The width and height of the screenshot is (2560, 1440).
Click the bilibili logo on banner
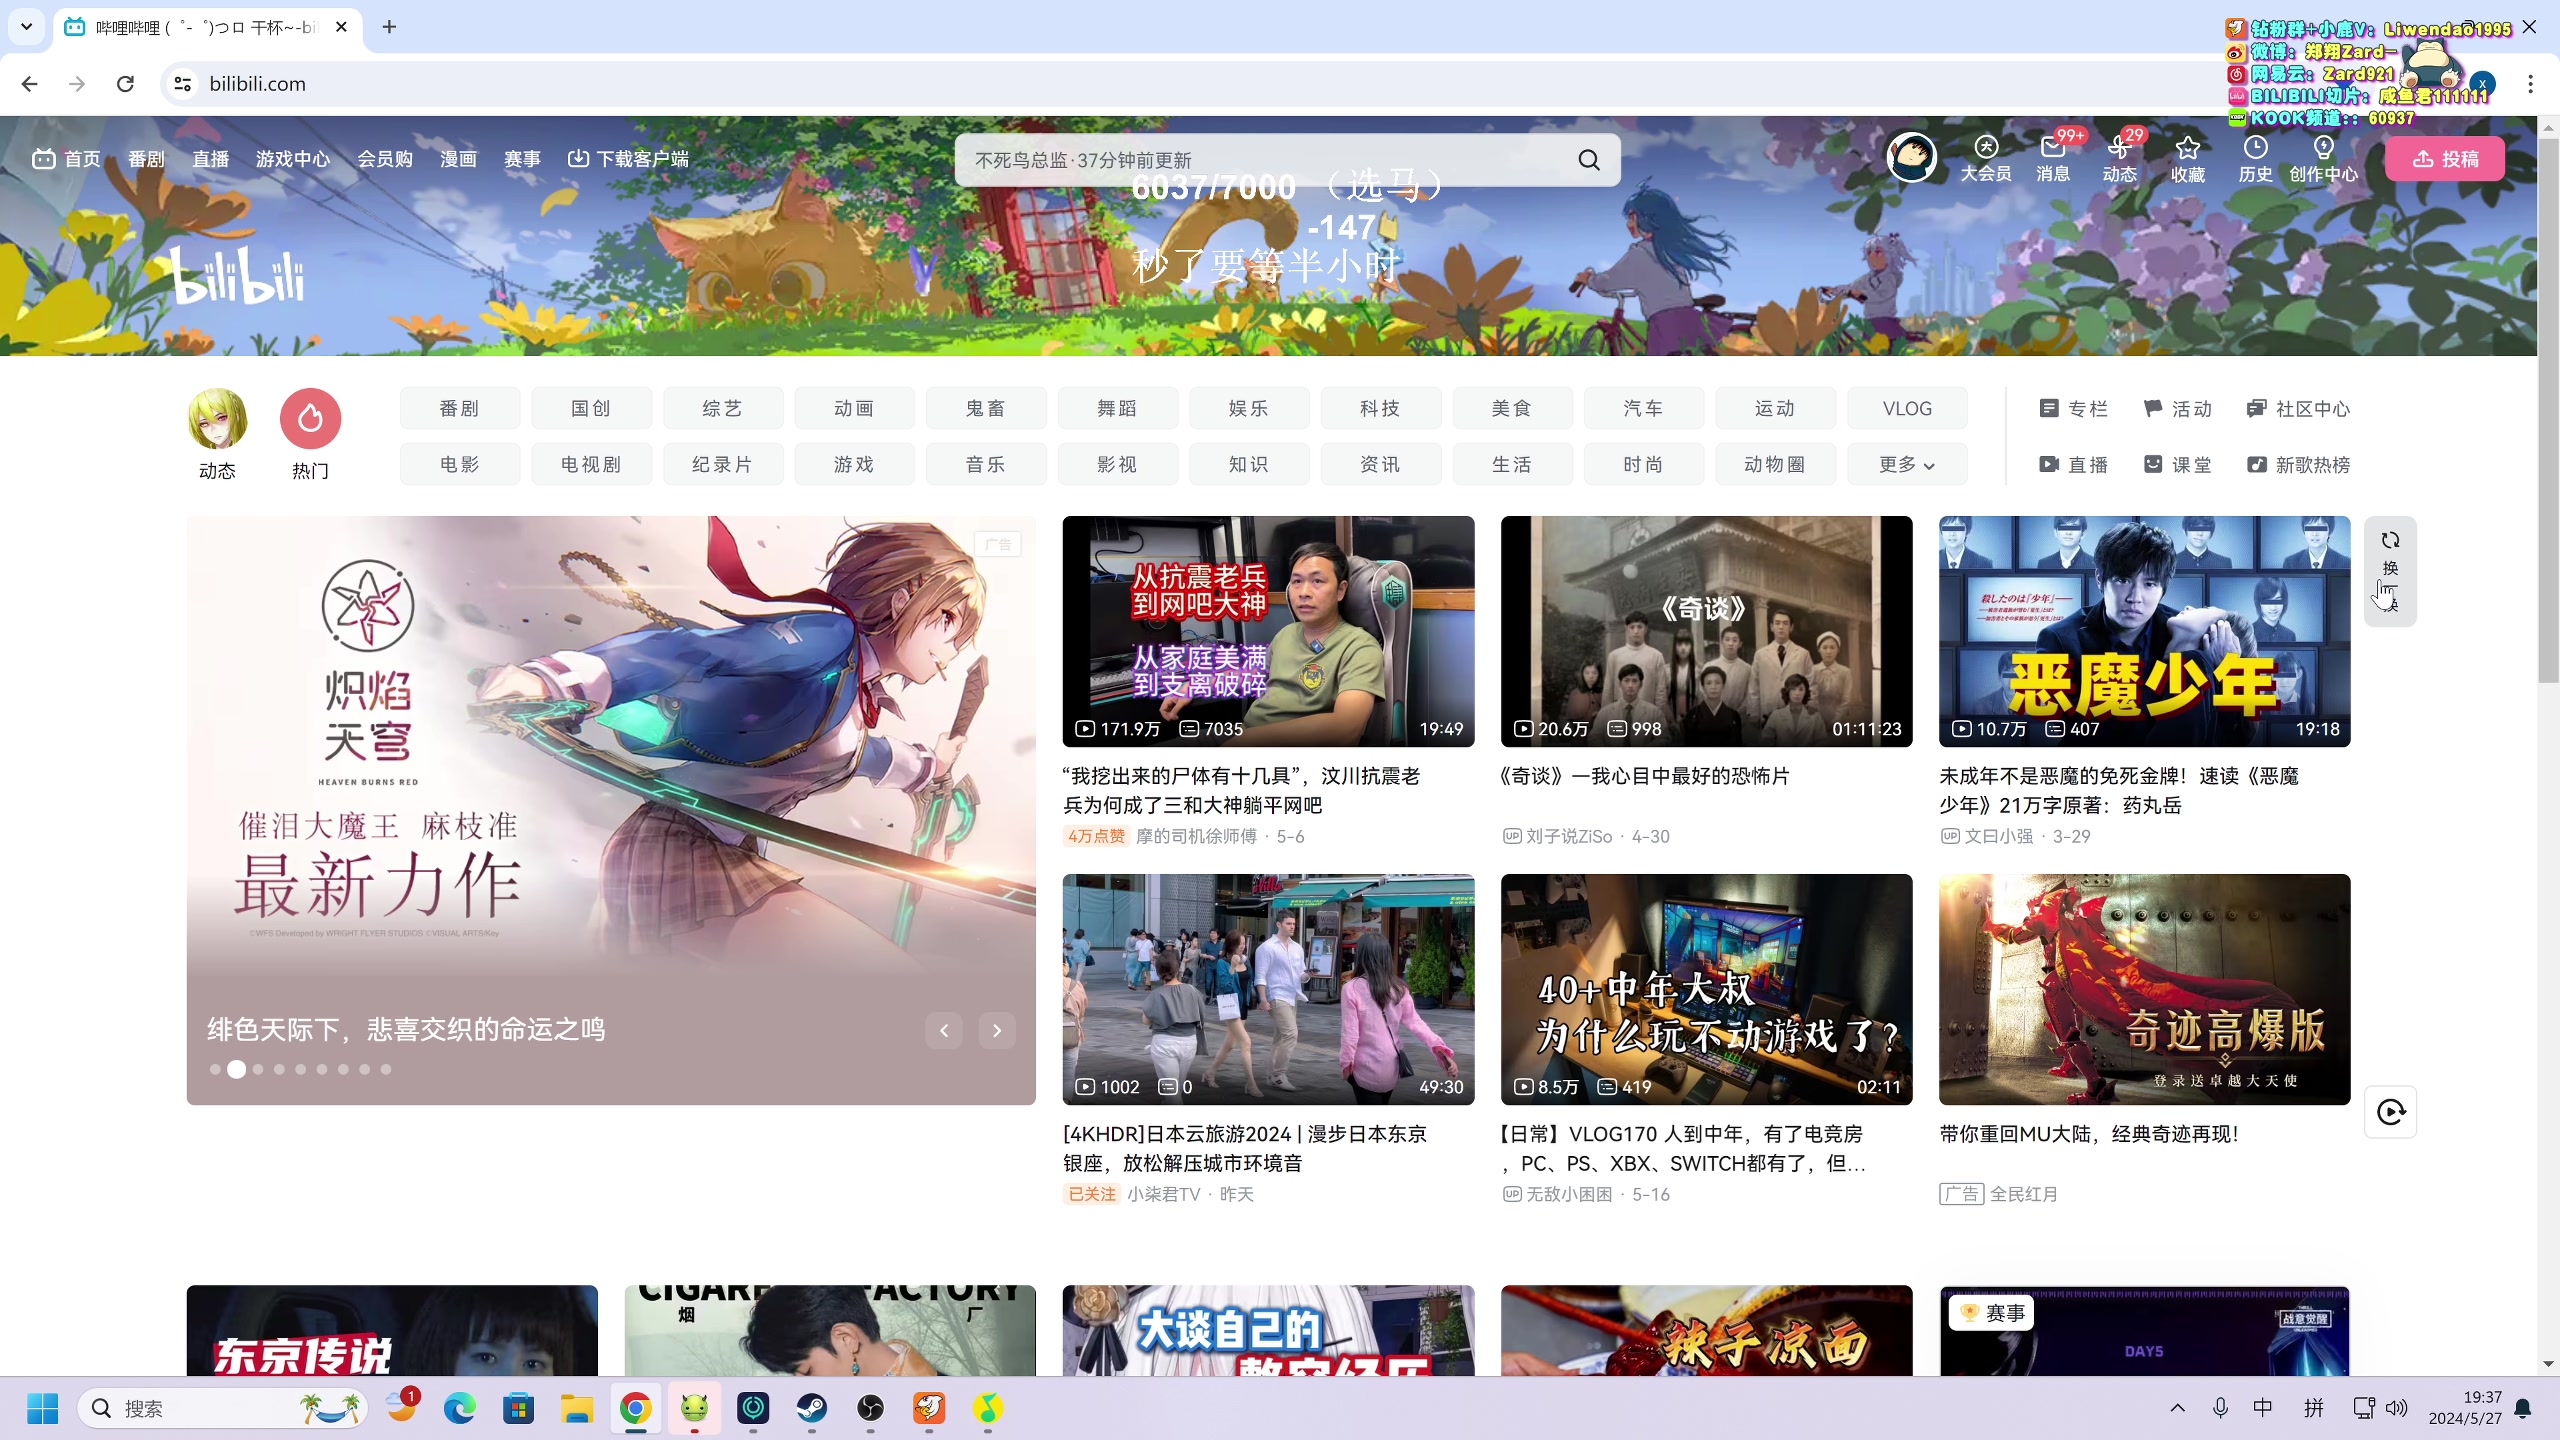237,277
